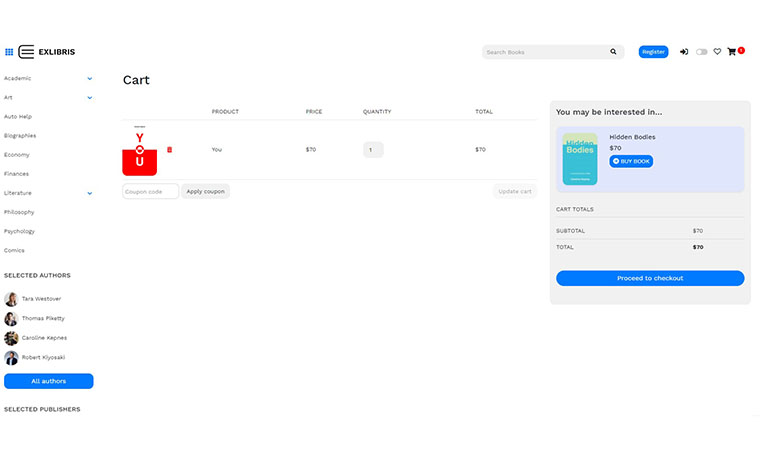Image resolution: width=760 pixels, height=454 pixels.
Task: Click the Coupon code field
Action: click(x=150, y=191)
